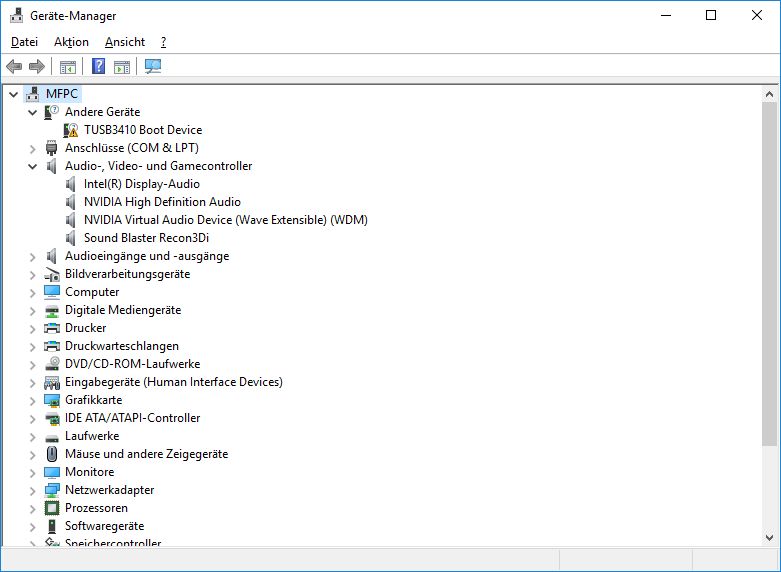Expand the Monitore category

click(x=32, y=472)
